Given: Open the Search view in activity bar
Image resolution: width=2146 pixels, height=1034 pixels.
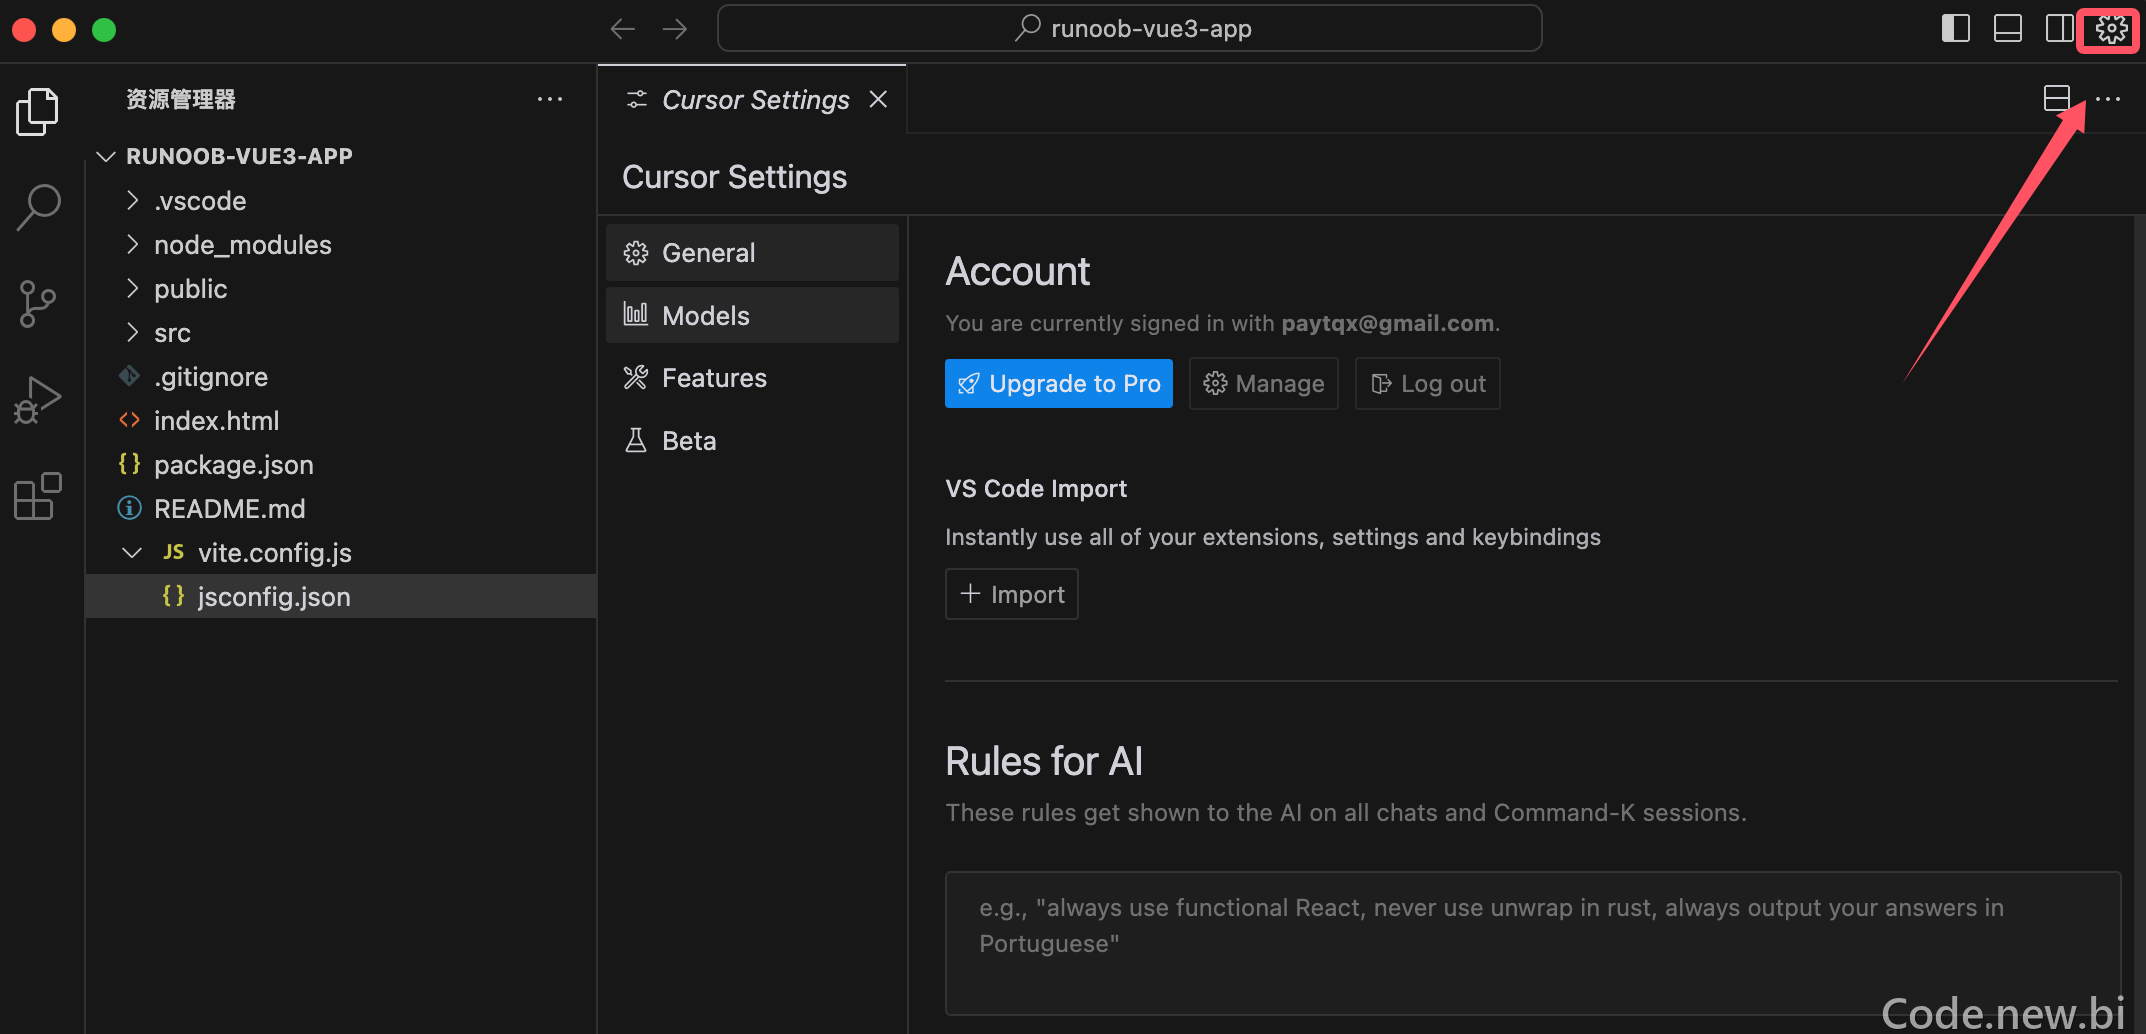Looking at the screenshot, I should tap(38, 207).
